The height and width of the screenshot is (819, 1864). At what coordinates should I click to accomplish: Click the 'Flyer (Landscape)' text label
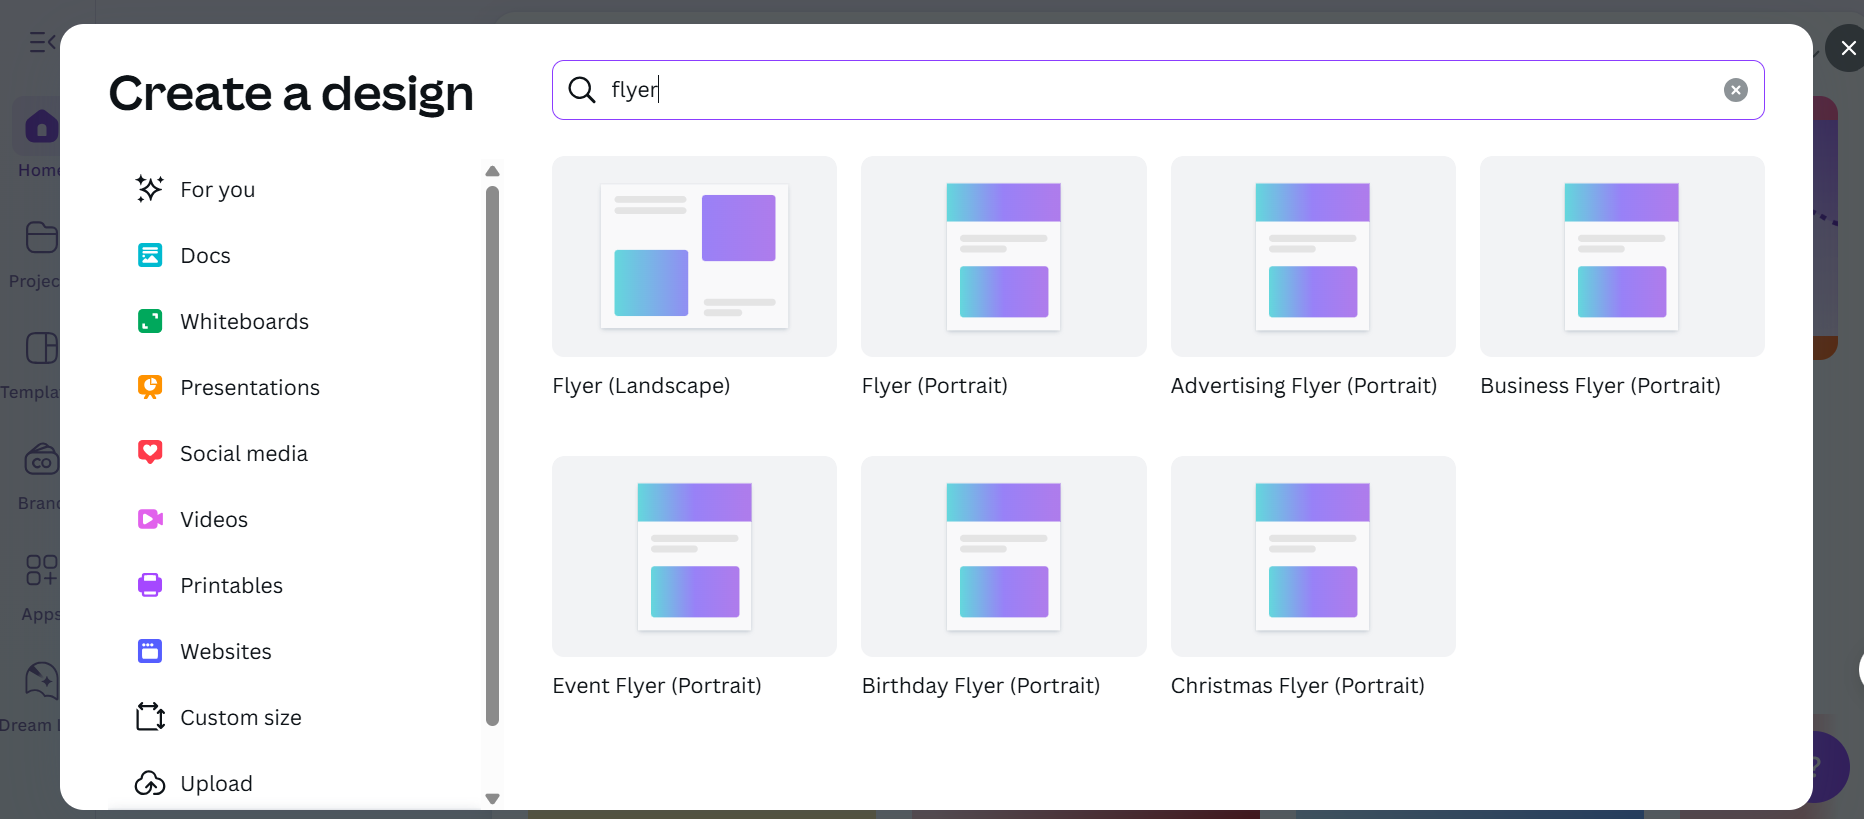coord(641,386)
